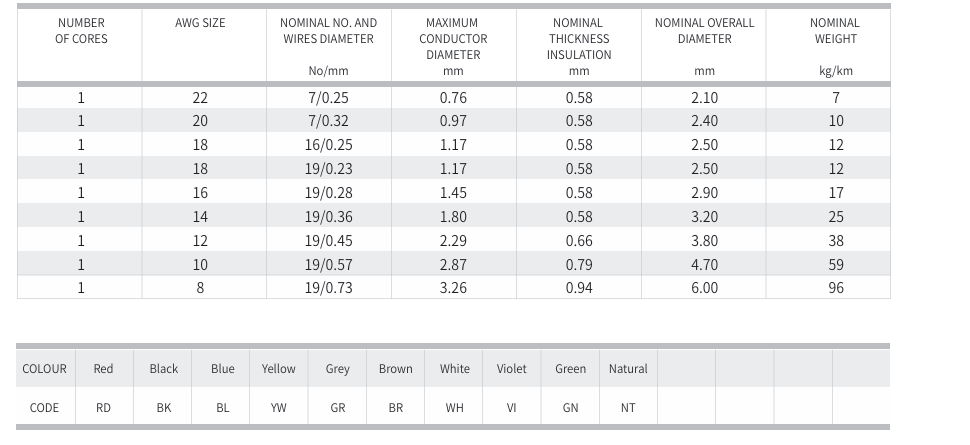The image size is (970, 445).
Task: Click the "COLOUR" row label
Action: point(44,369)
